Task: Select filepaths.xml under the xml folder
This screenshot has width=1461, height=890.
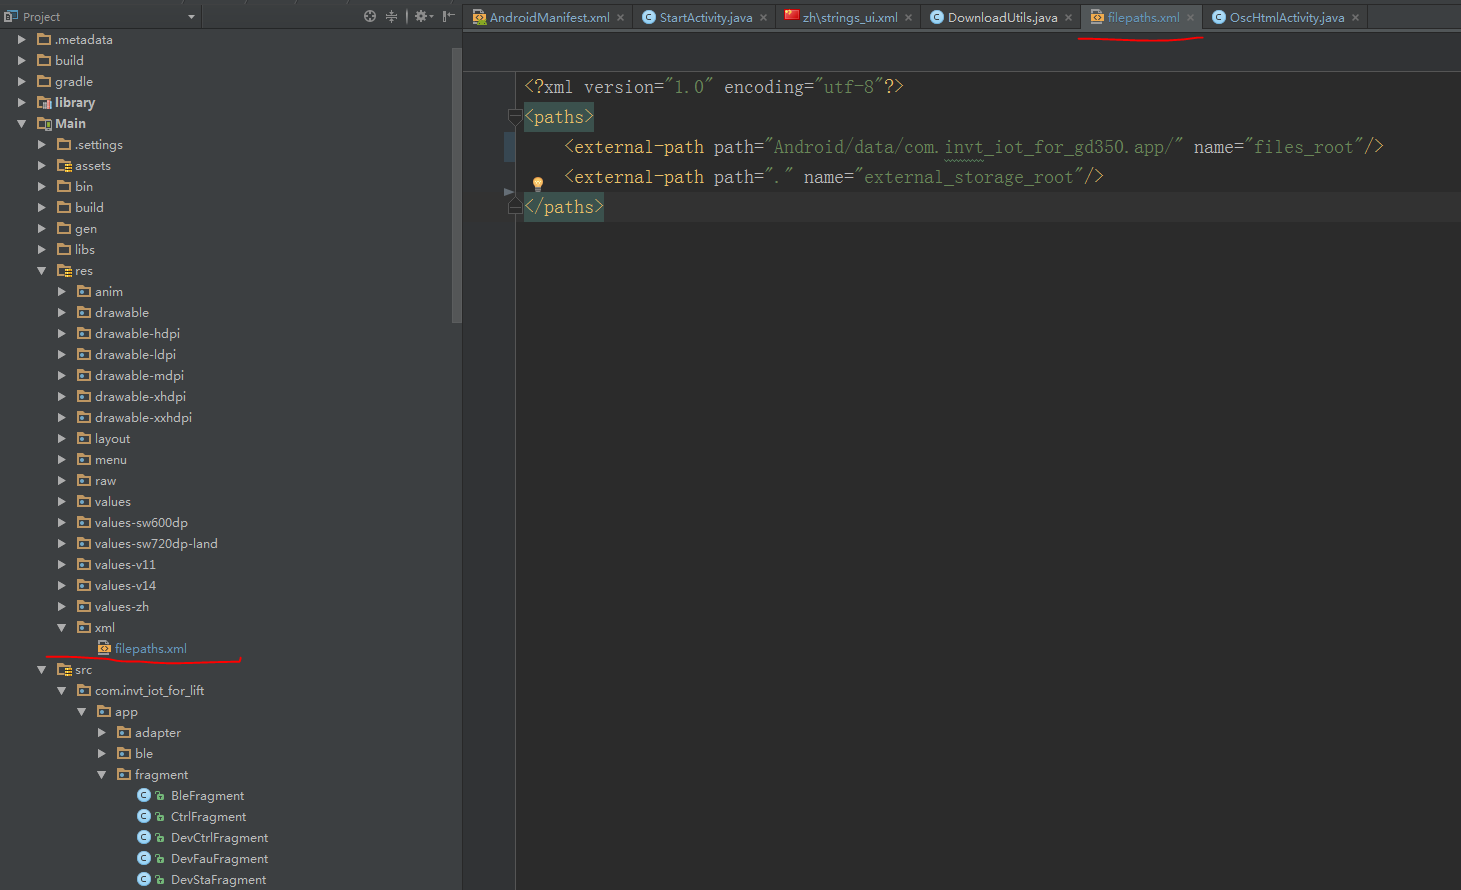Action: click(x=152, y=648)
